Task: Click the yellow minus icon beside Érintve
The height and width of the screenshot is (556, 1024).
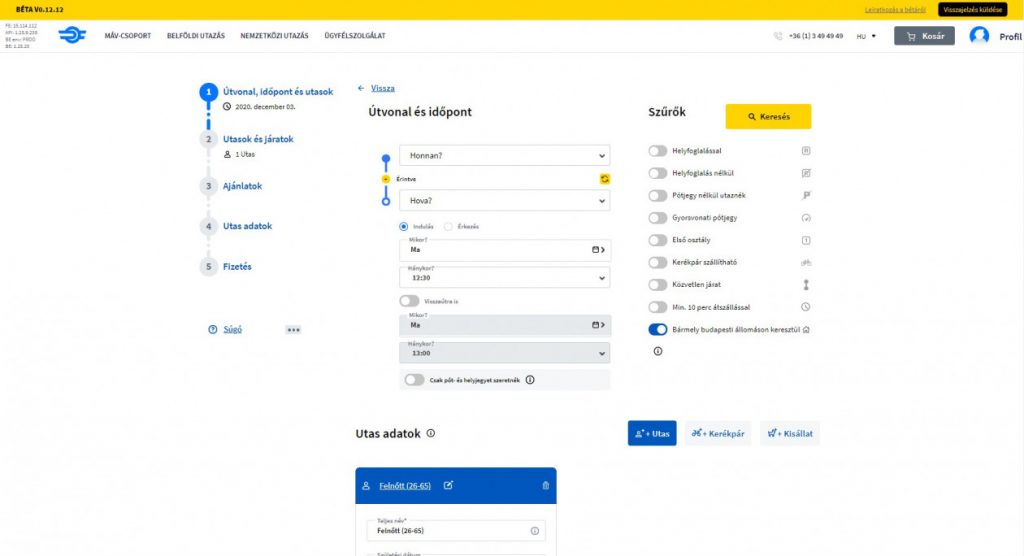Action: tap(386, 179)
